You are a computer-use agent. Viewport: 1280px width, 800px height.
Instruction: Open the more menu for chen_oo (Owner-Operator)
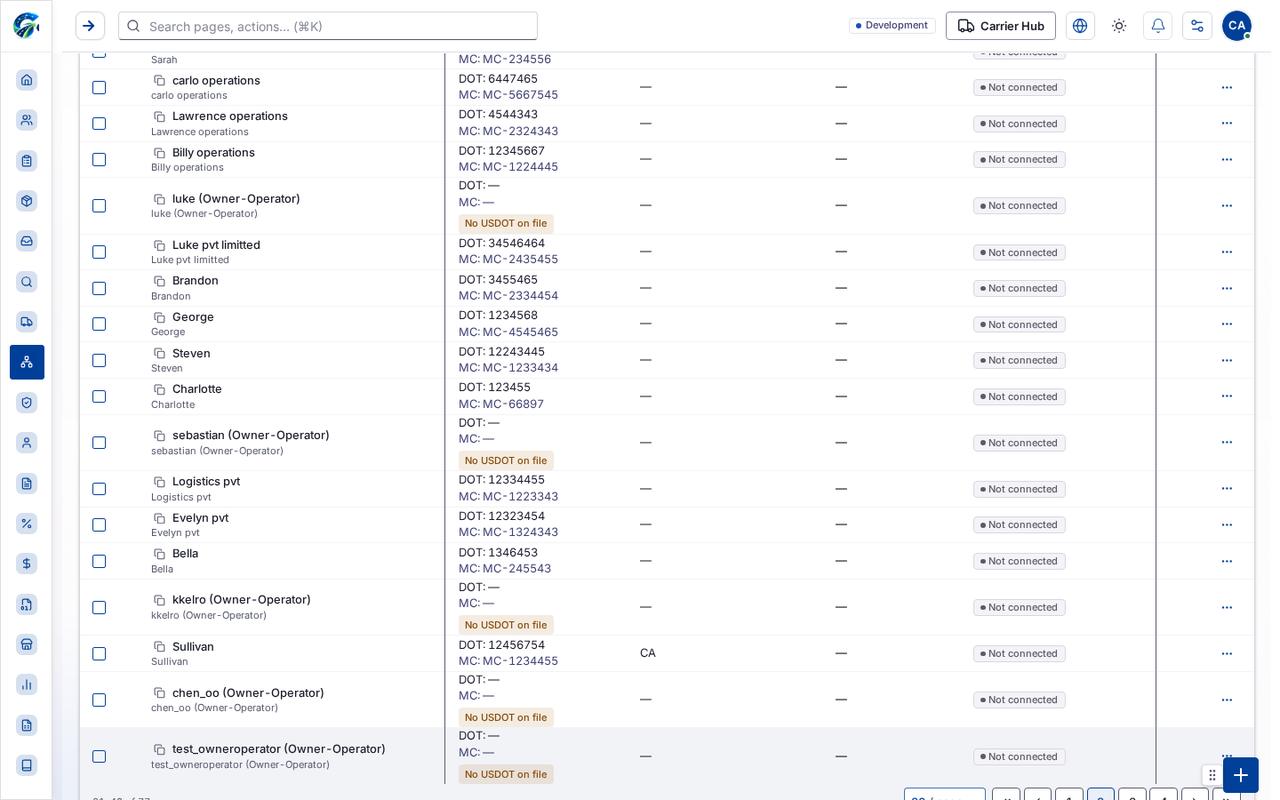(x=1227, y=700)
